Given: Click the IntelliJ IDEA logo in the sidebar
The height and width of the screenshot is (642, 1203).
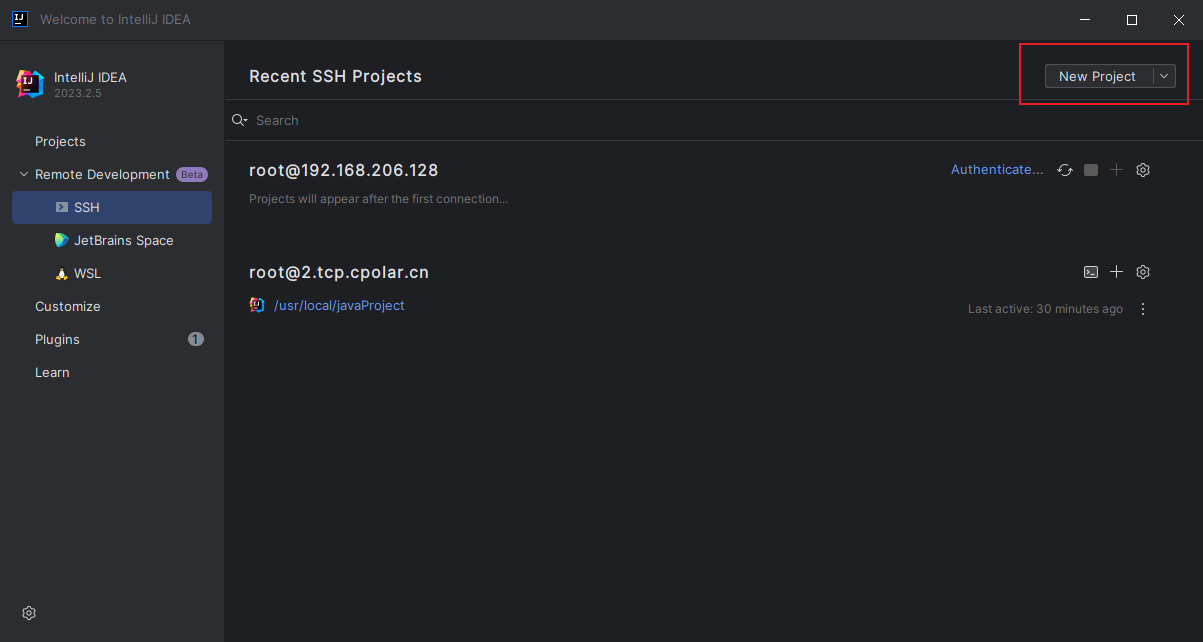Looking at the screenshot, I should pos(30,84).
